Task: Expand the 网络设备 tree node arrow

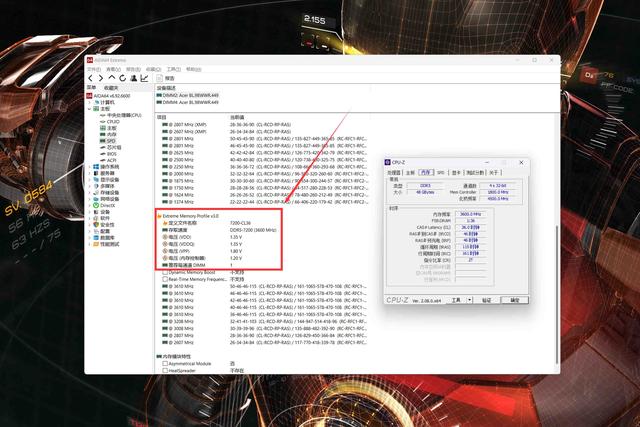Action: pyautogui.click(x=89, y=199)
